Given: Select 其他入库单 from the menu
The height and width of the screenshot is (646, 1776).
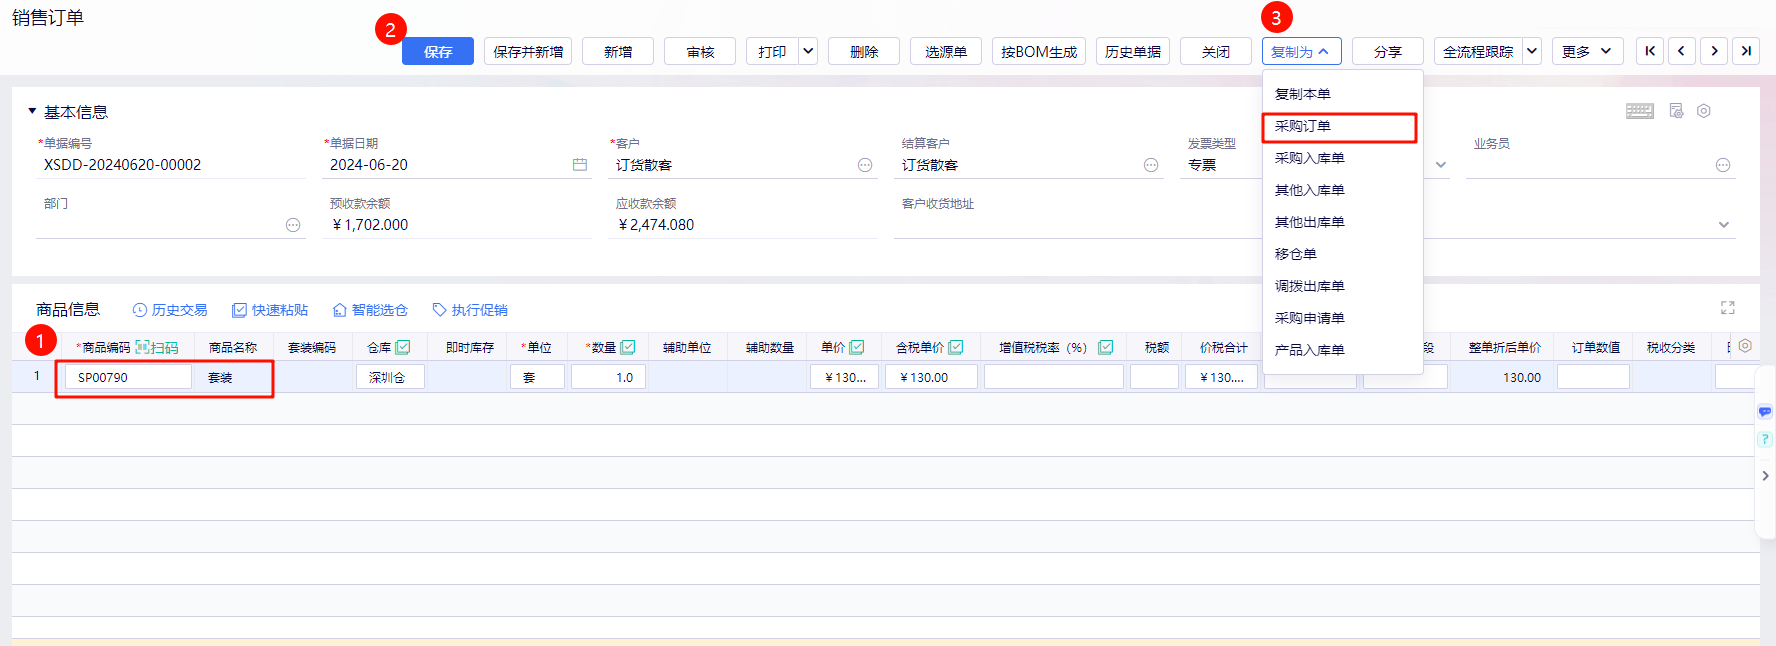Looking at the screenshot, I should (1342, 190).
